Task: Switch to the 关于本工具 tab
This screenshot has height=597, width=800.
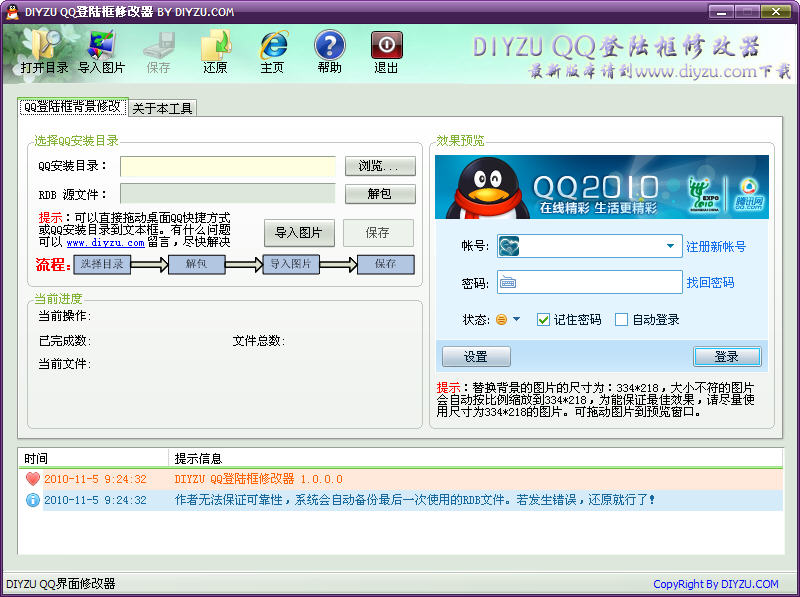Action: pos(162,108)
